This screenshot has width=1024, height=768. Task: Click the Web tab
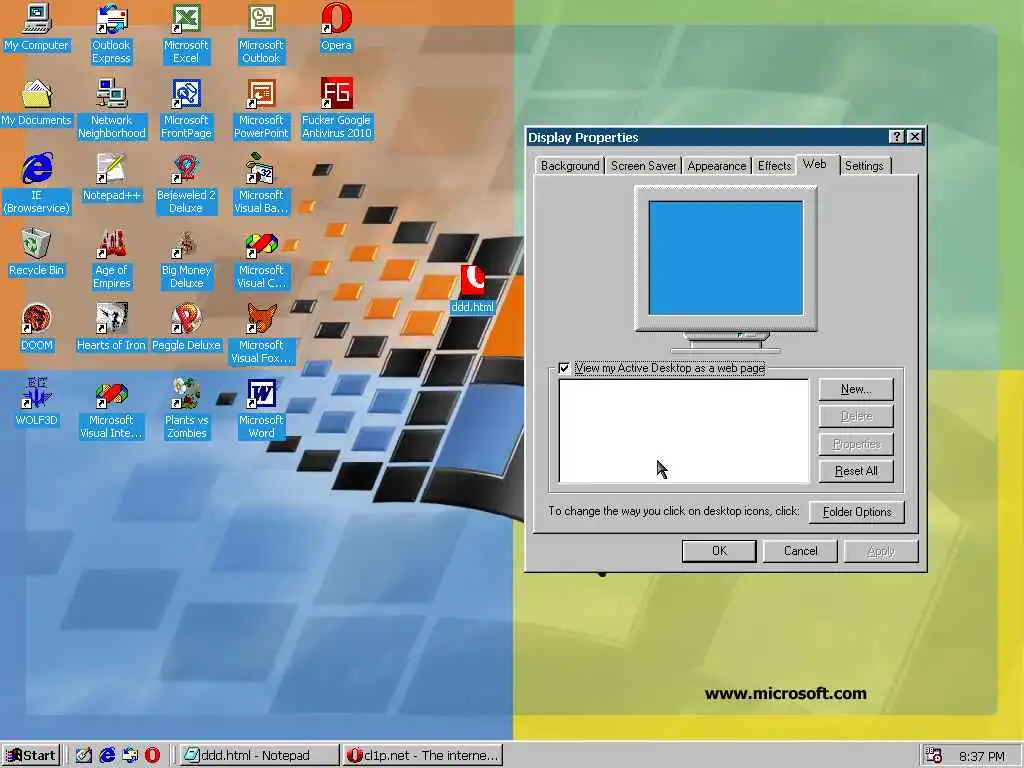(814, 164)
